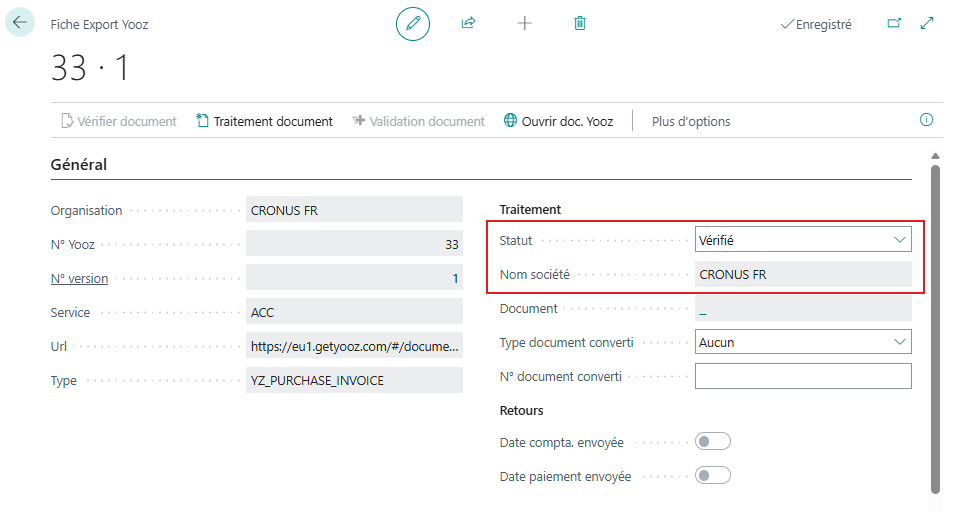Image resolution: width=974 pixels, height=511 pixels.
Task: Create new record with plus icon
Action: pos(524,23)
